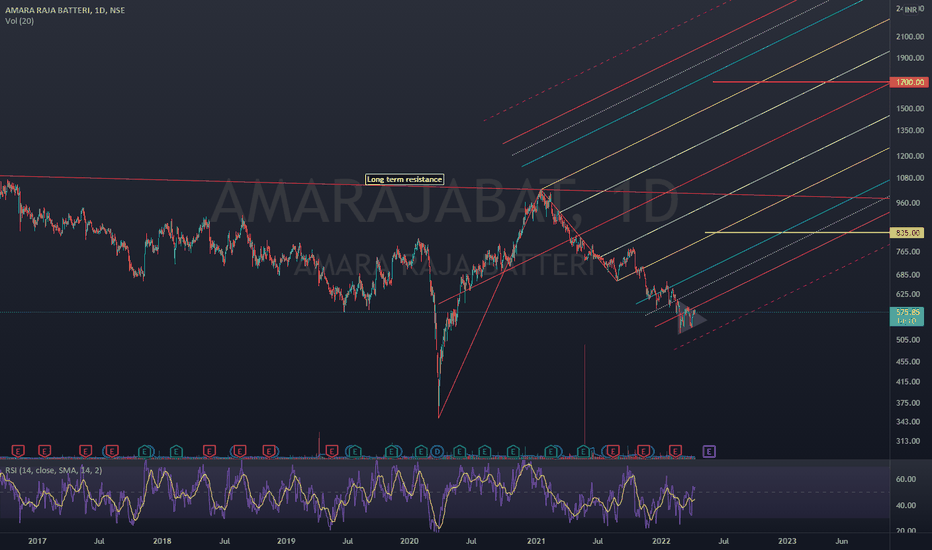Click the 455.00 price axis label
932x550 pixels.
(910, 362)
